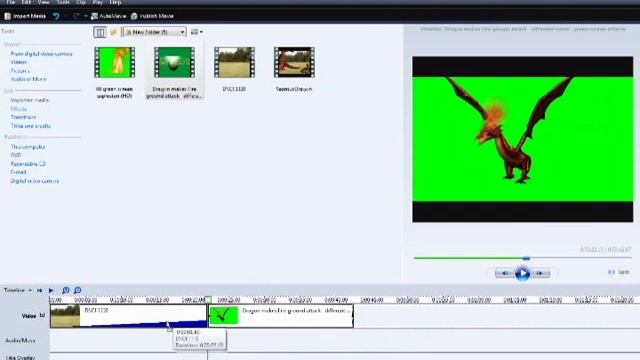The width and height of the screenshot is (640, 360).
Task: Rewind the timeline to the start
Action: click(x=40, y=290)
